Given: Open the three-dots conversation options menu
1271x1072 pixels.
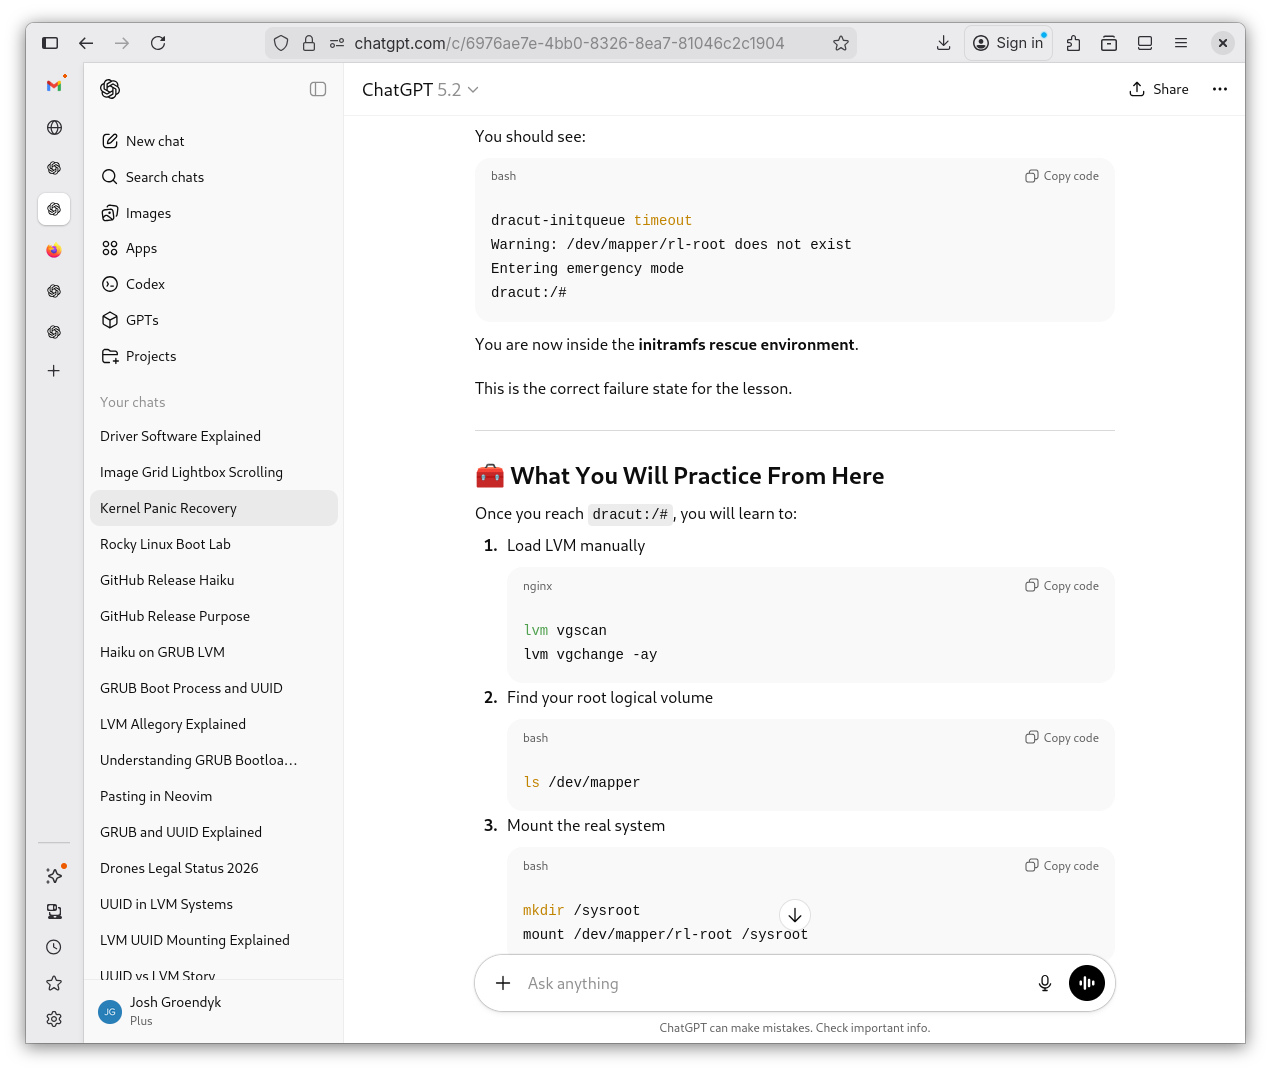Looking at the screenshot, I should 1219,89.
